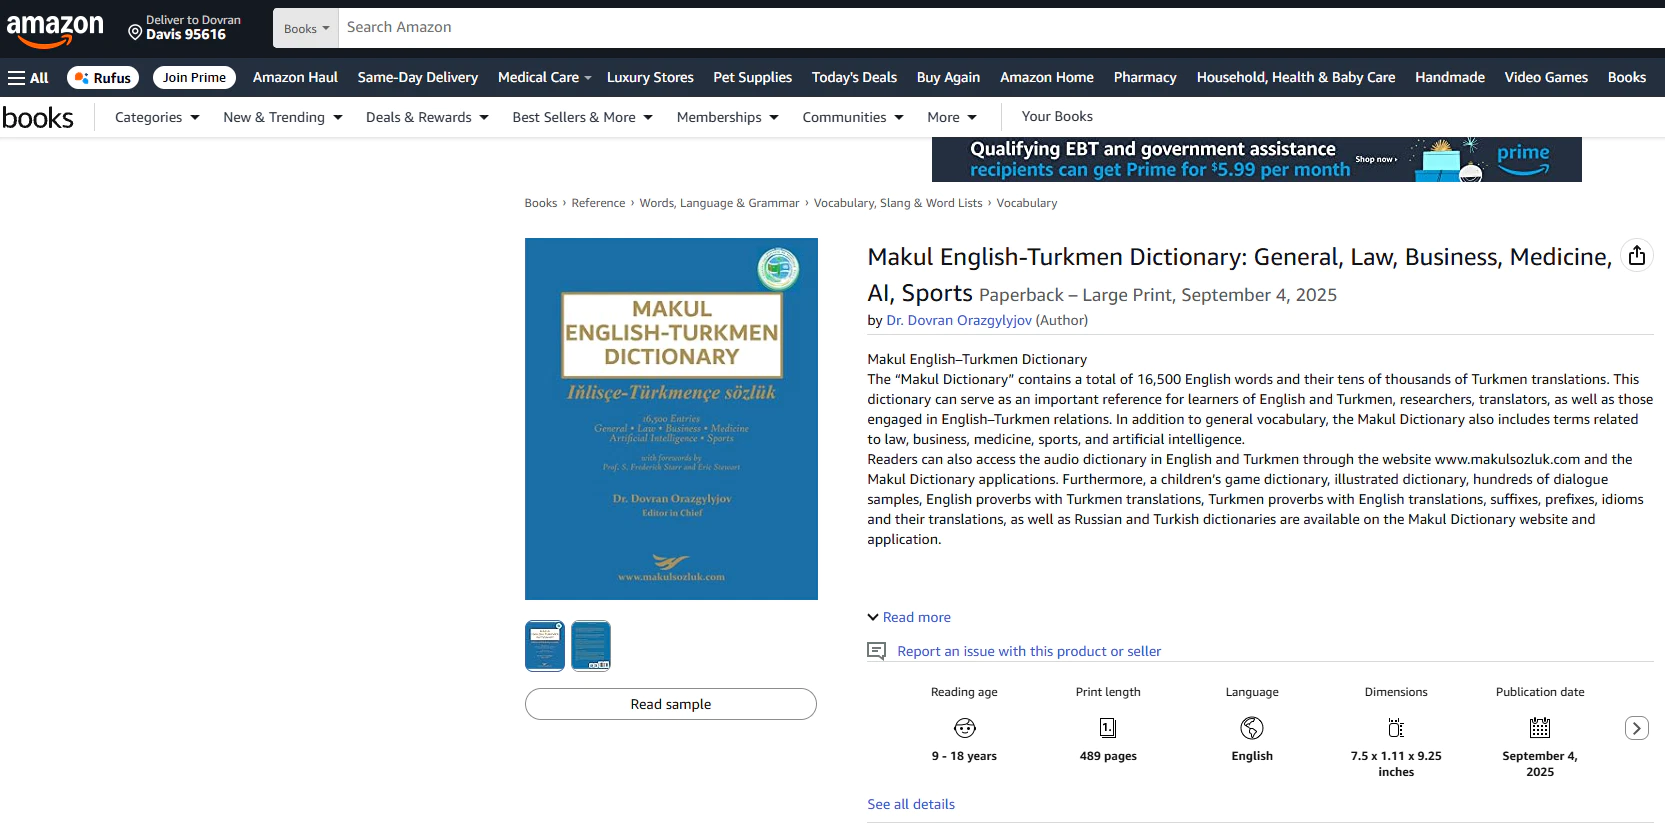
Task: Click the Rufus assistant button
Action: [x=103, y=78]
